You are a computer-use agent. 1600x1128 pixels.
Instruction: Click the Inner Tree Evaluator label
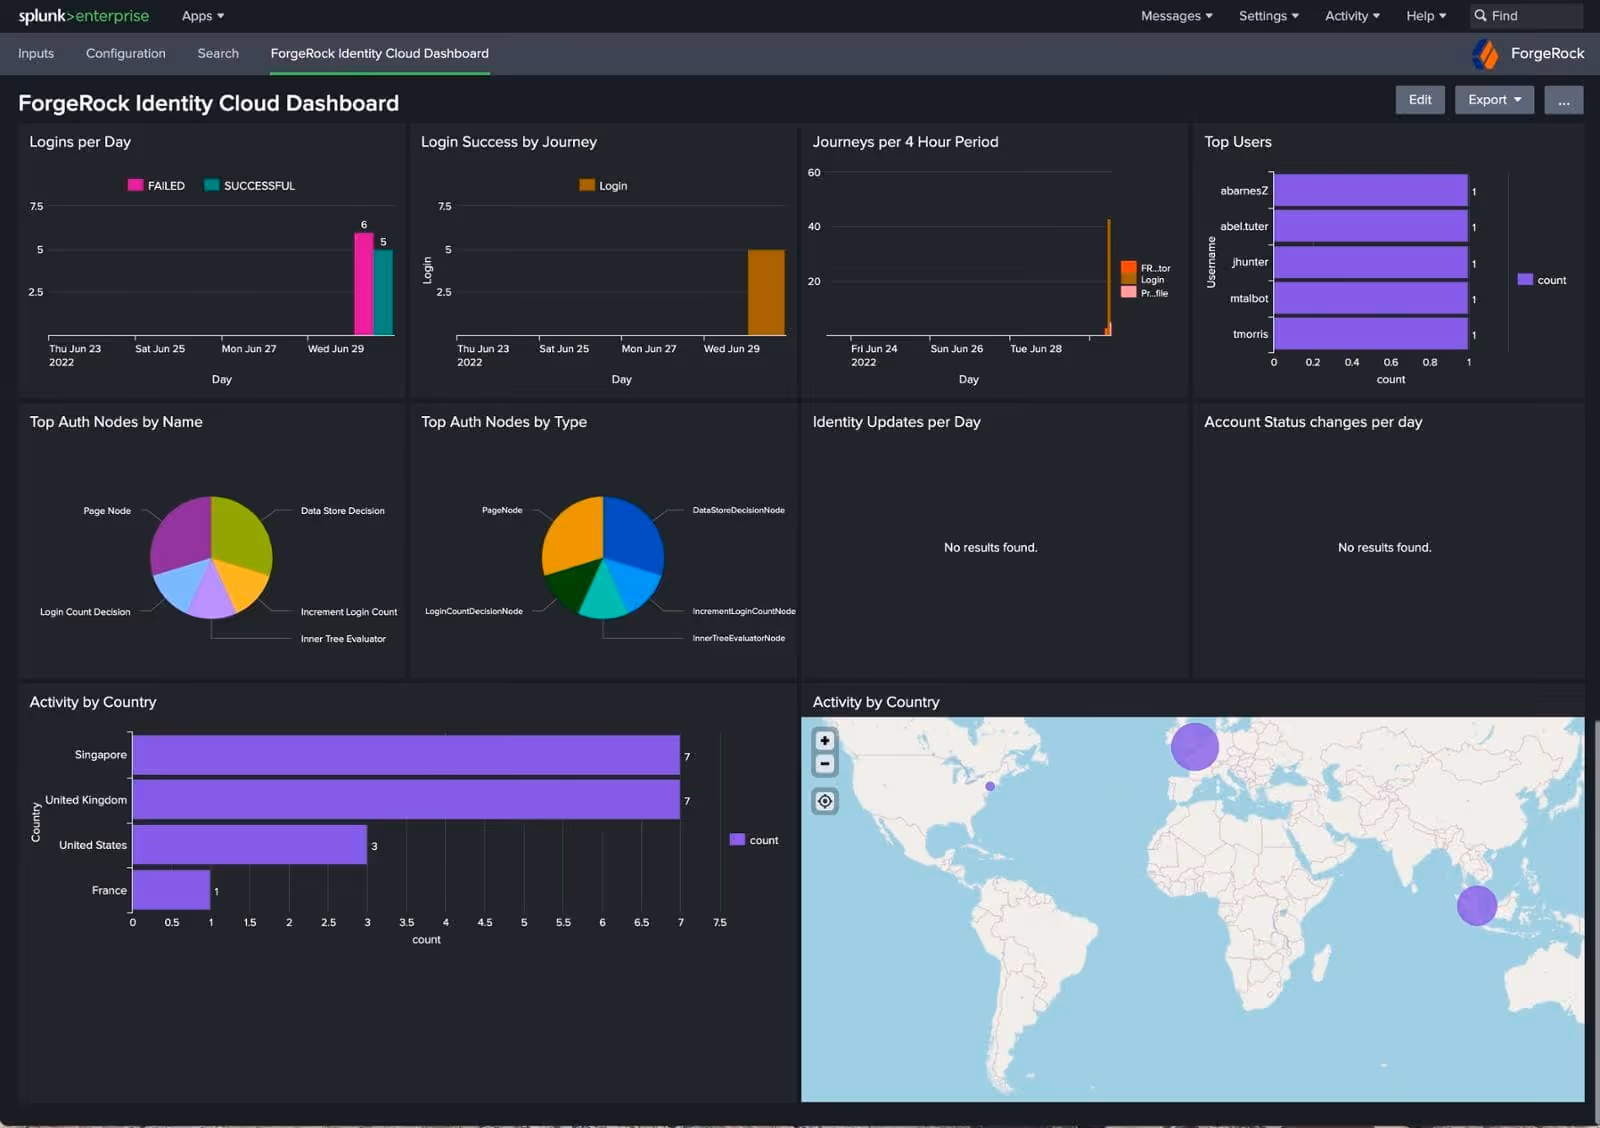pos(343,639)
